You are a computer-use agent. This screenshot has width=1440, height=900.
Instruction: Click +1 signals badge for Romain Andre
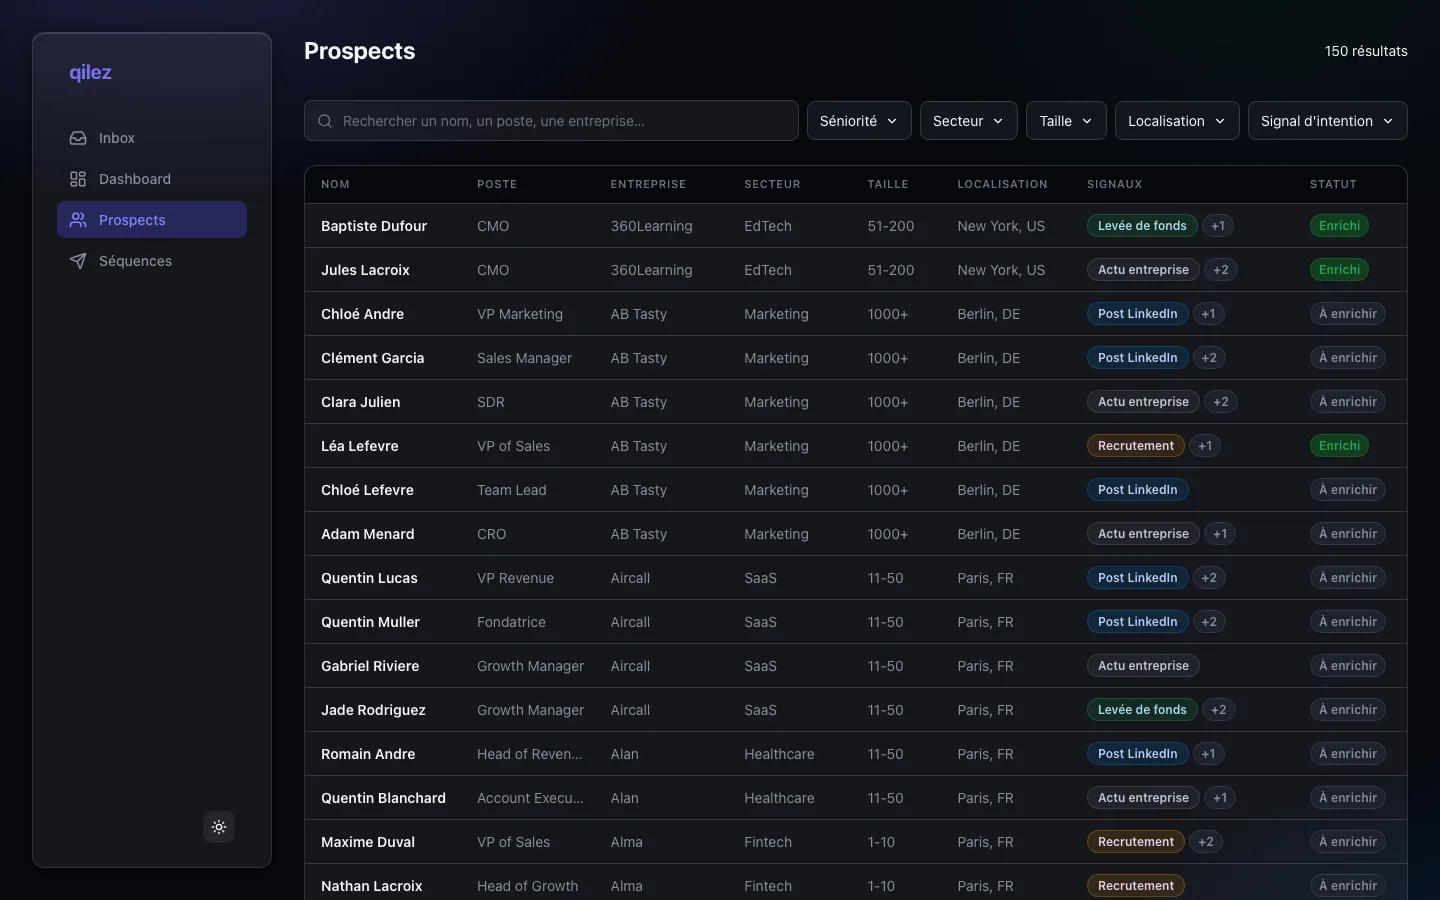1209,754
